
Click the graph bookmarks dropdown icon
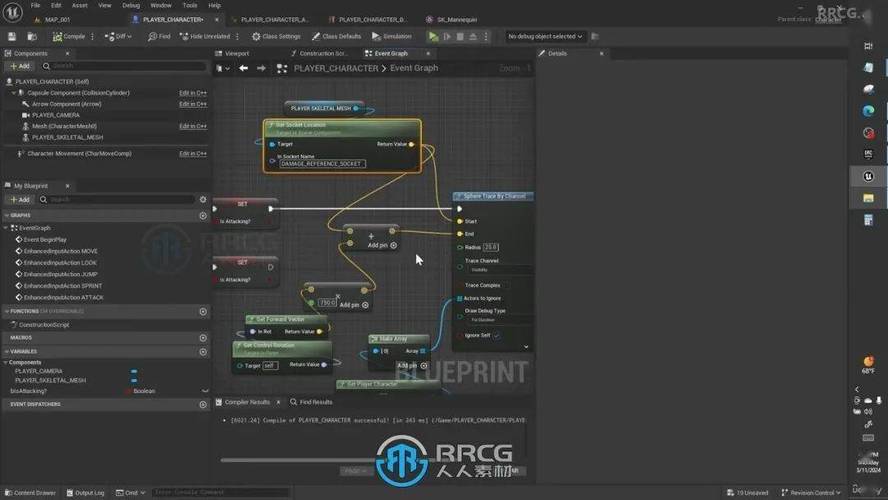(x=223, y=69)
